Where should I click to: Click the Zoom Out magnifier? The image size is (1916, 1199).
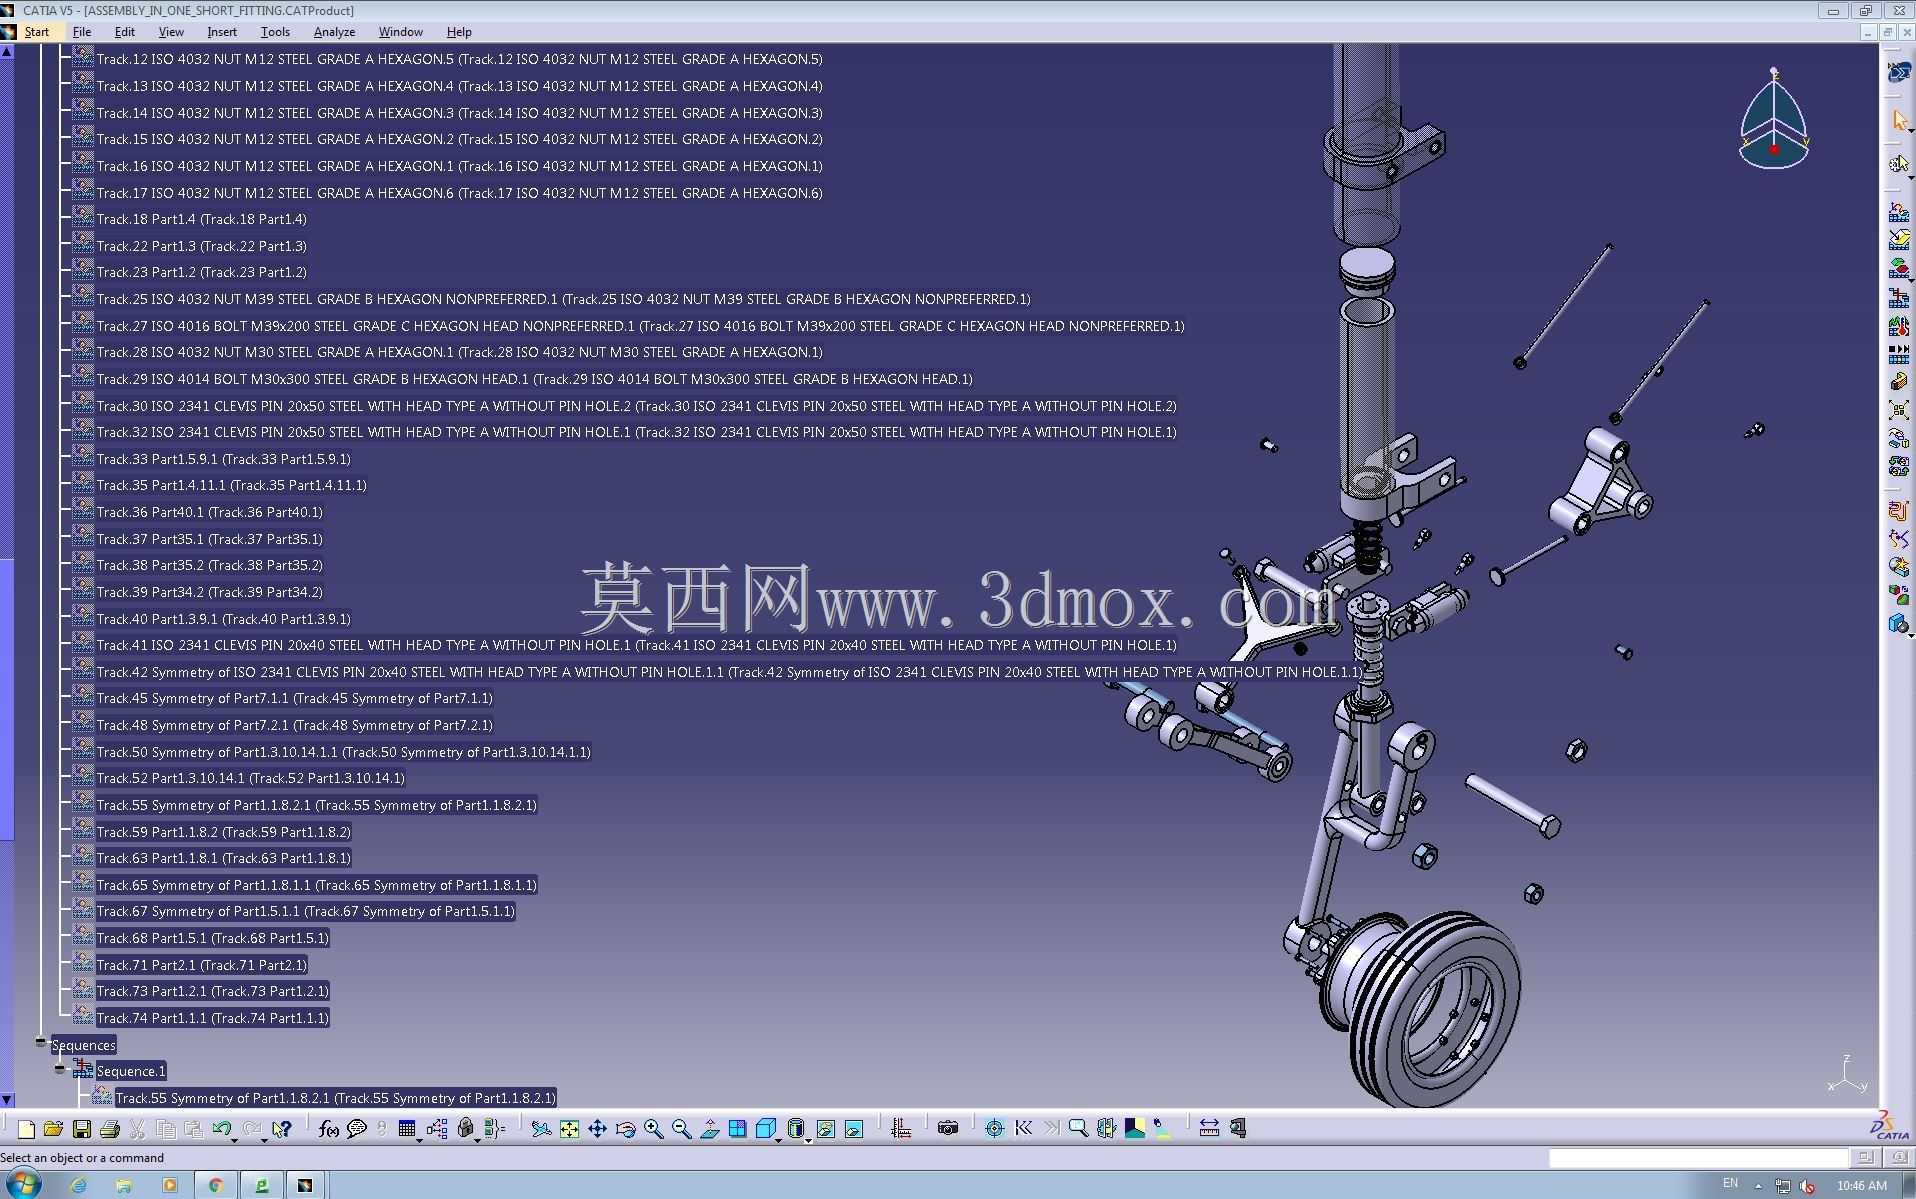681,1129
